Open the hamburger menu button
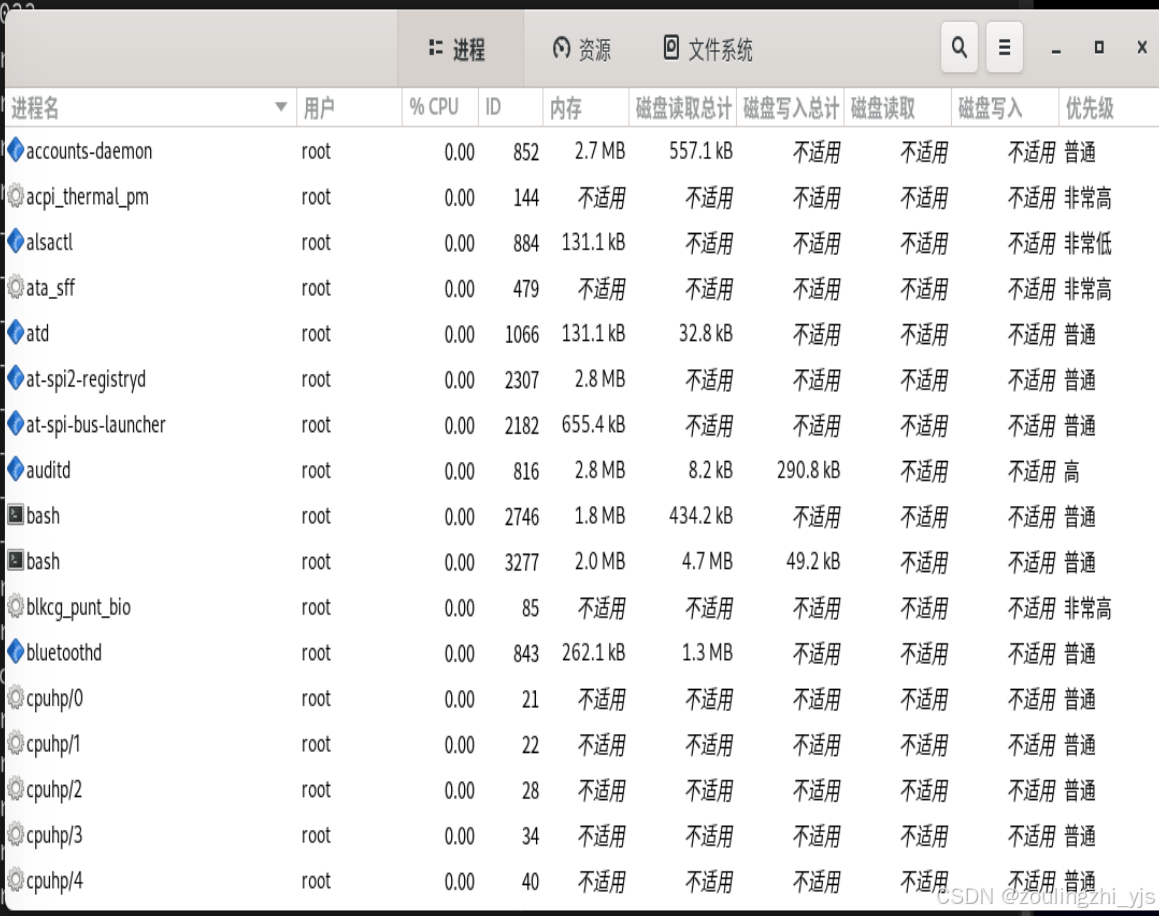 point(1004,48)
